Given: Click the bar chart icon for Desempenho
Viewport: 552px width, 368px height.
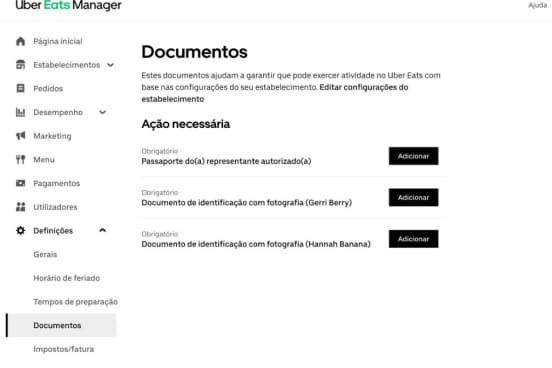Looking at the screenshot, I should click(20, 112).
